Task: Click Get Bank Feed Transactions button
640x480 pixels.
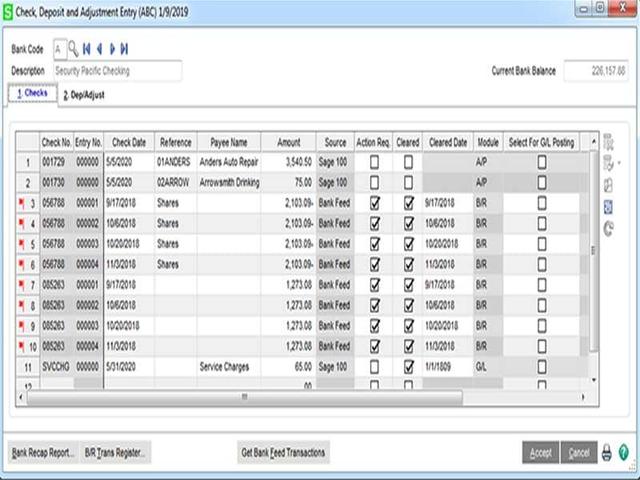Action: click(283, 453)
